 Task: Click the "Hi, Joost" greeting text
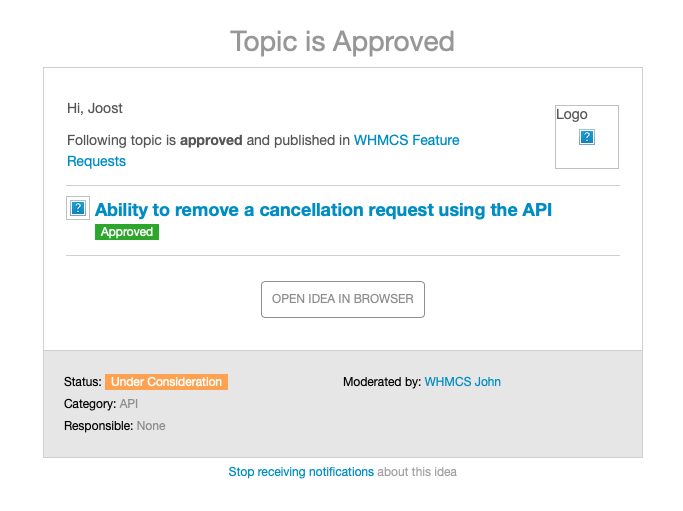pyautogui.click(x=95, y=108)
